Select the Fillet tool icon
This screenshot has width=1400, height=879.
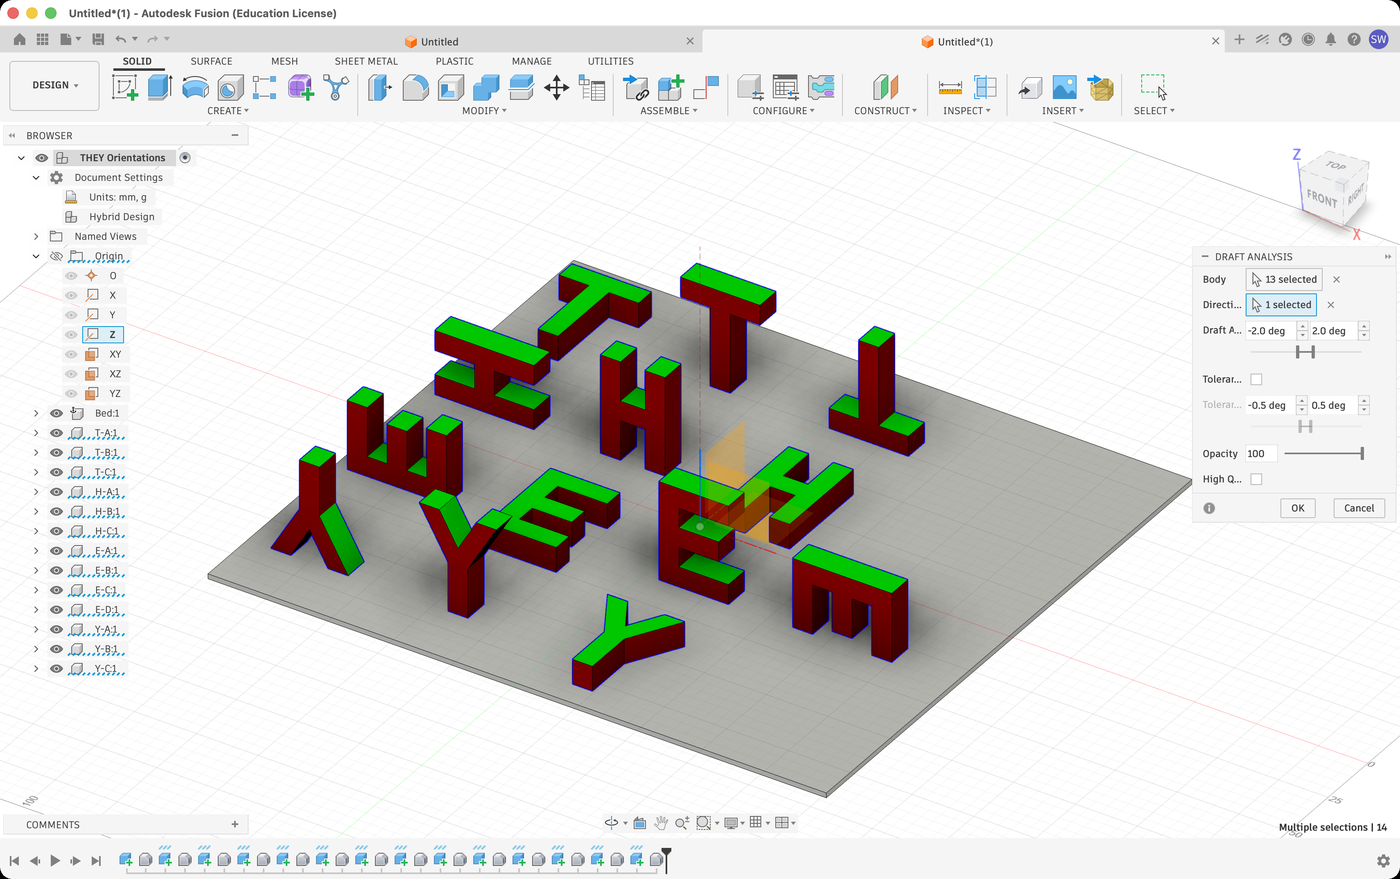click(x=415, y=87)
